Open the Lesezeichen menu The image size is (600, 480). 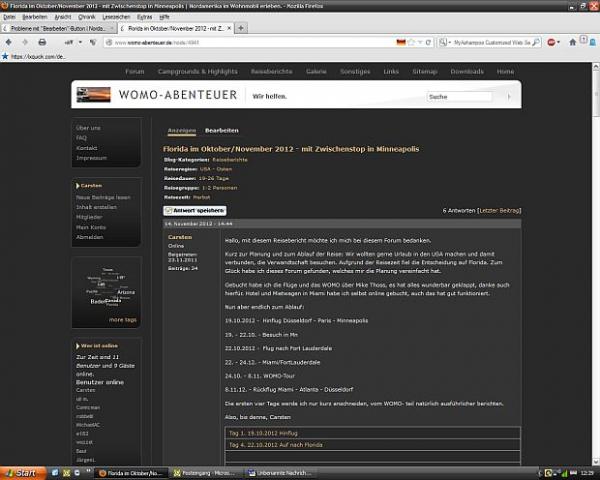click(x=116, y=17)
